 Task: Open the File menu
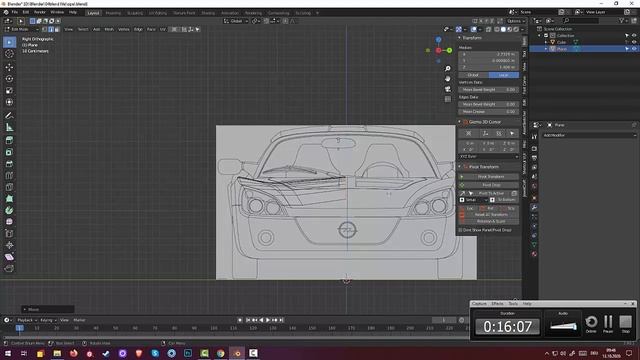point(15,12)
